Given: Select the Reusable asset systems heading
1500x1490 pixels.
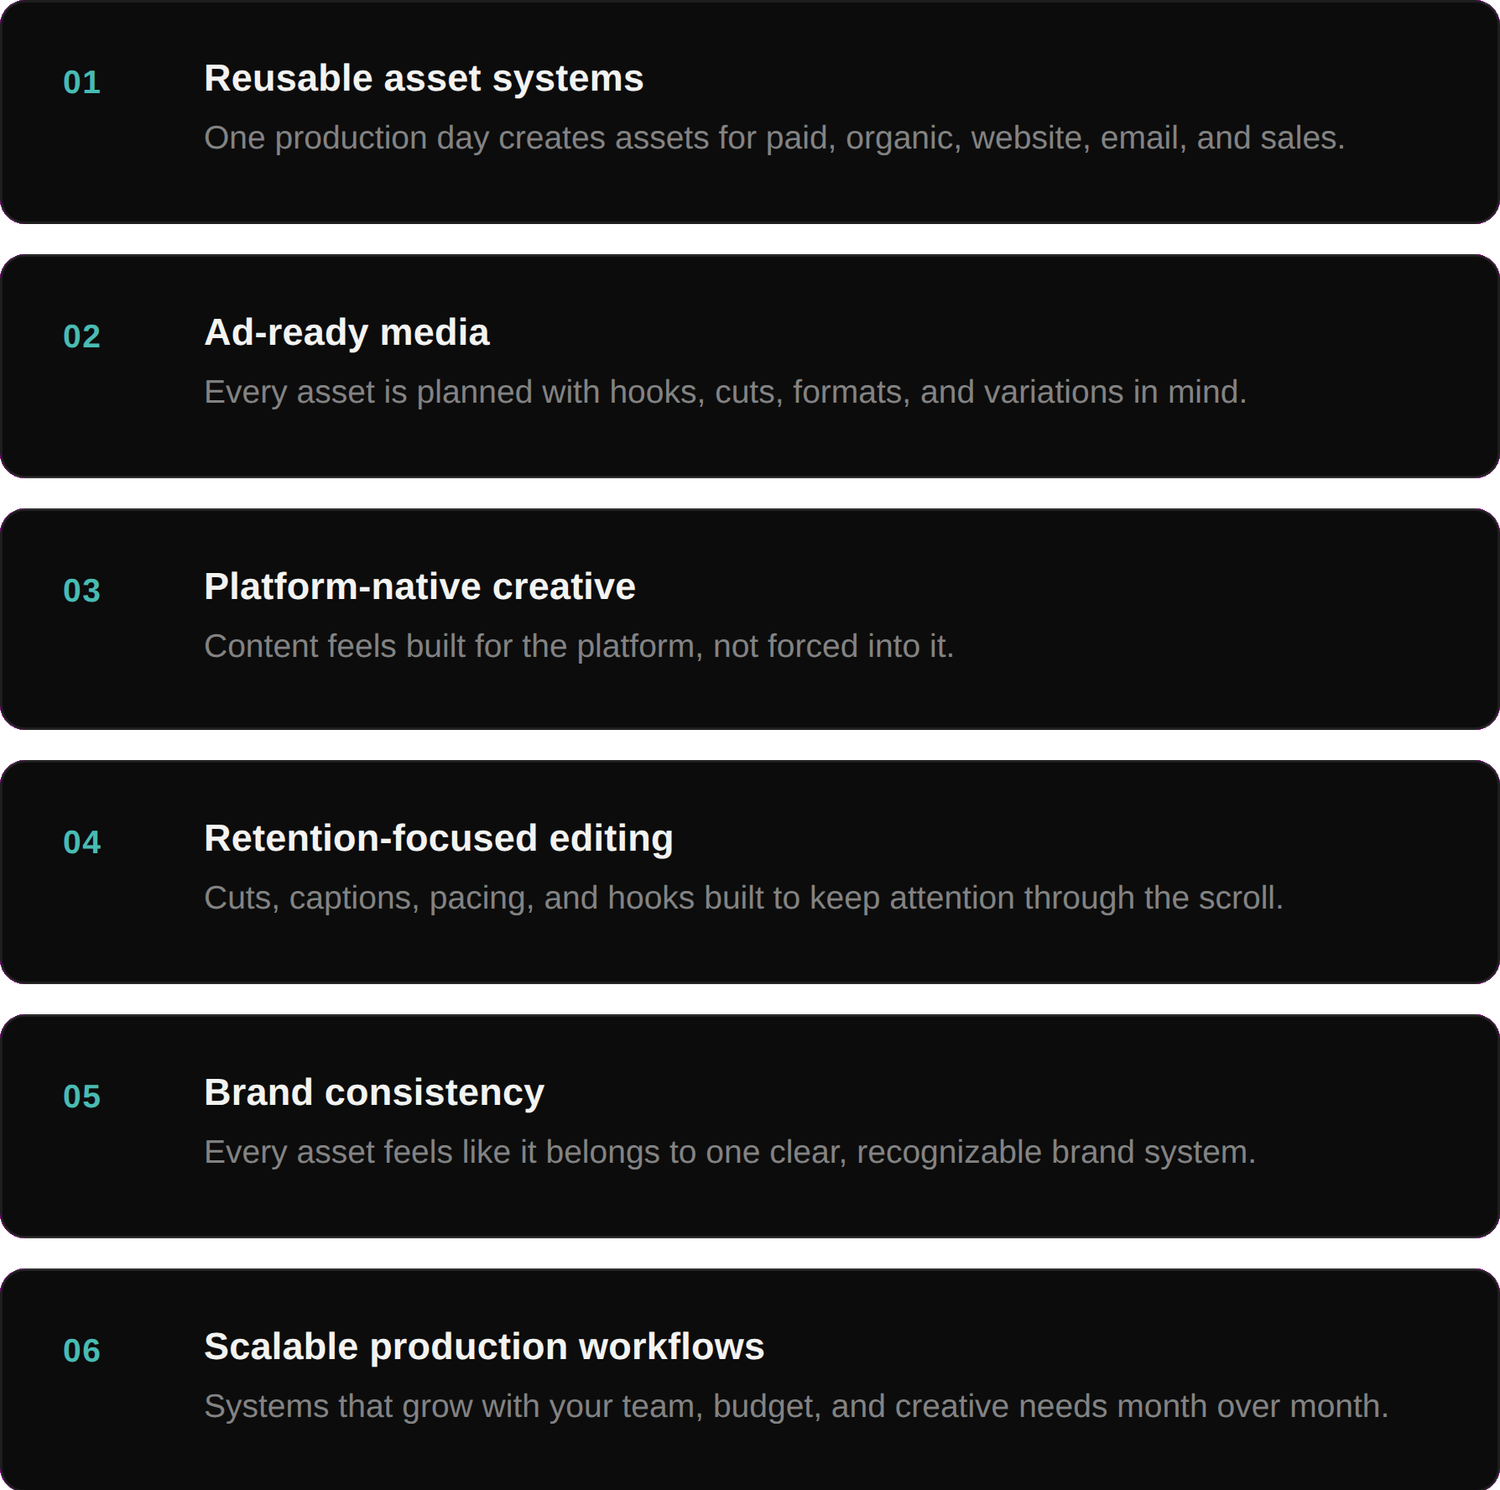Looking at the screenshot, I should click(424, 78).
